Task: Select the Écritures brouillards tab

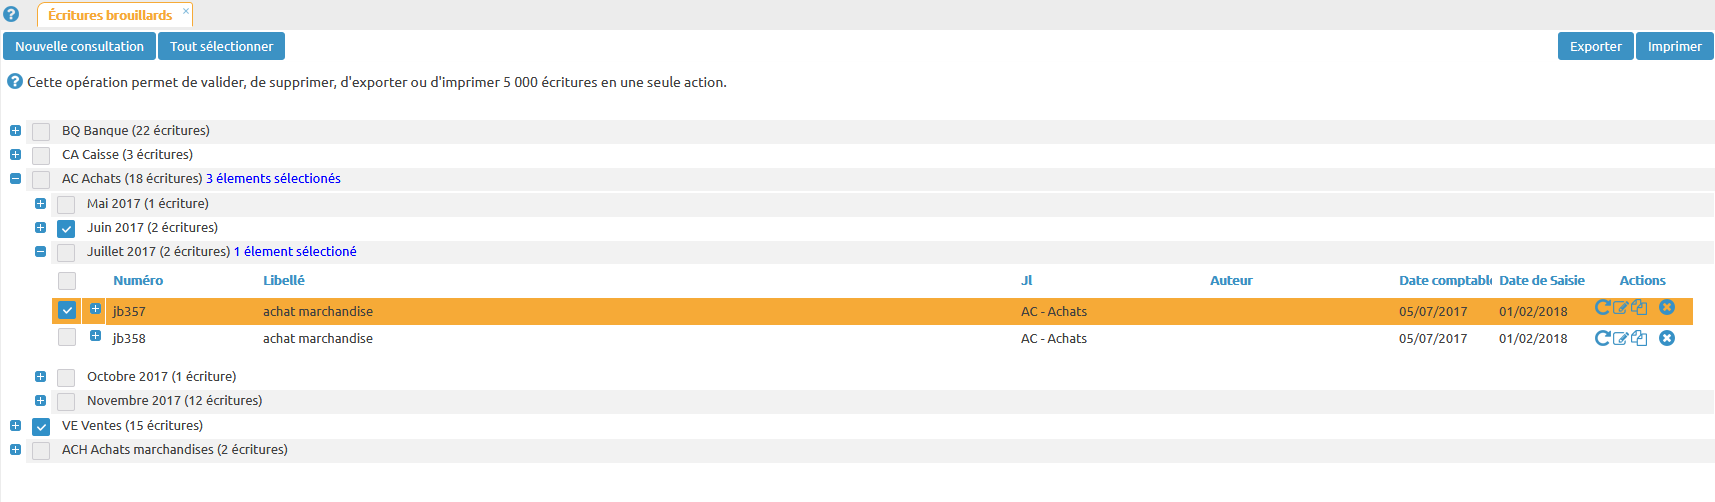Action: (110, 15)
